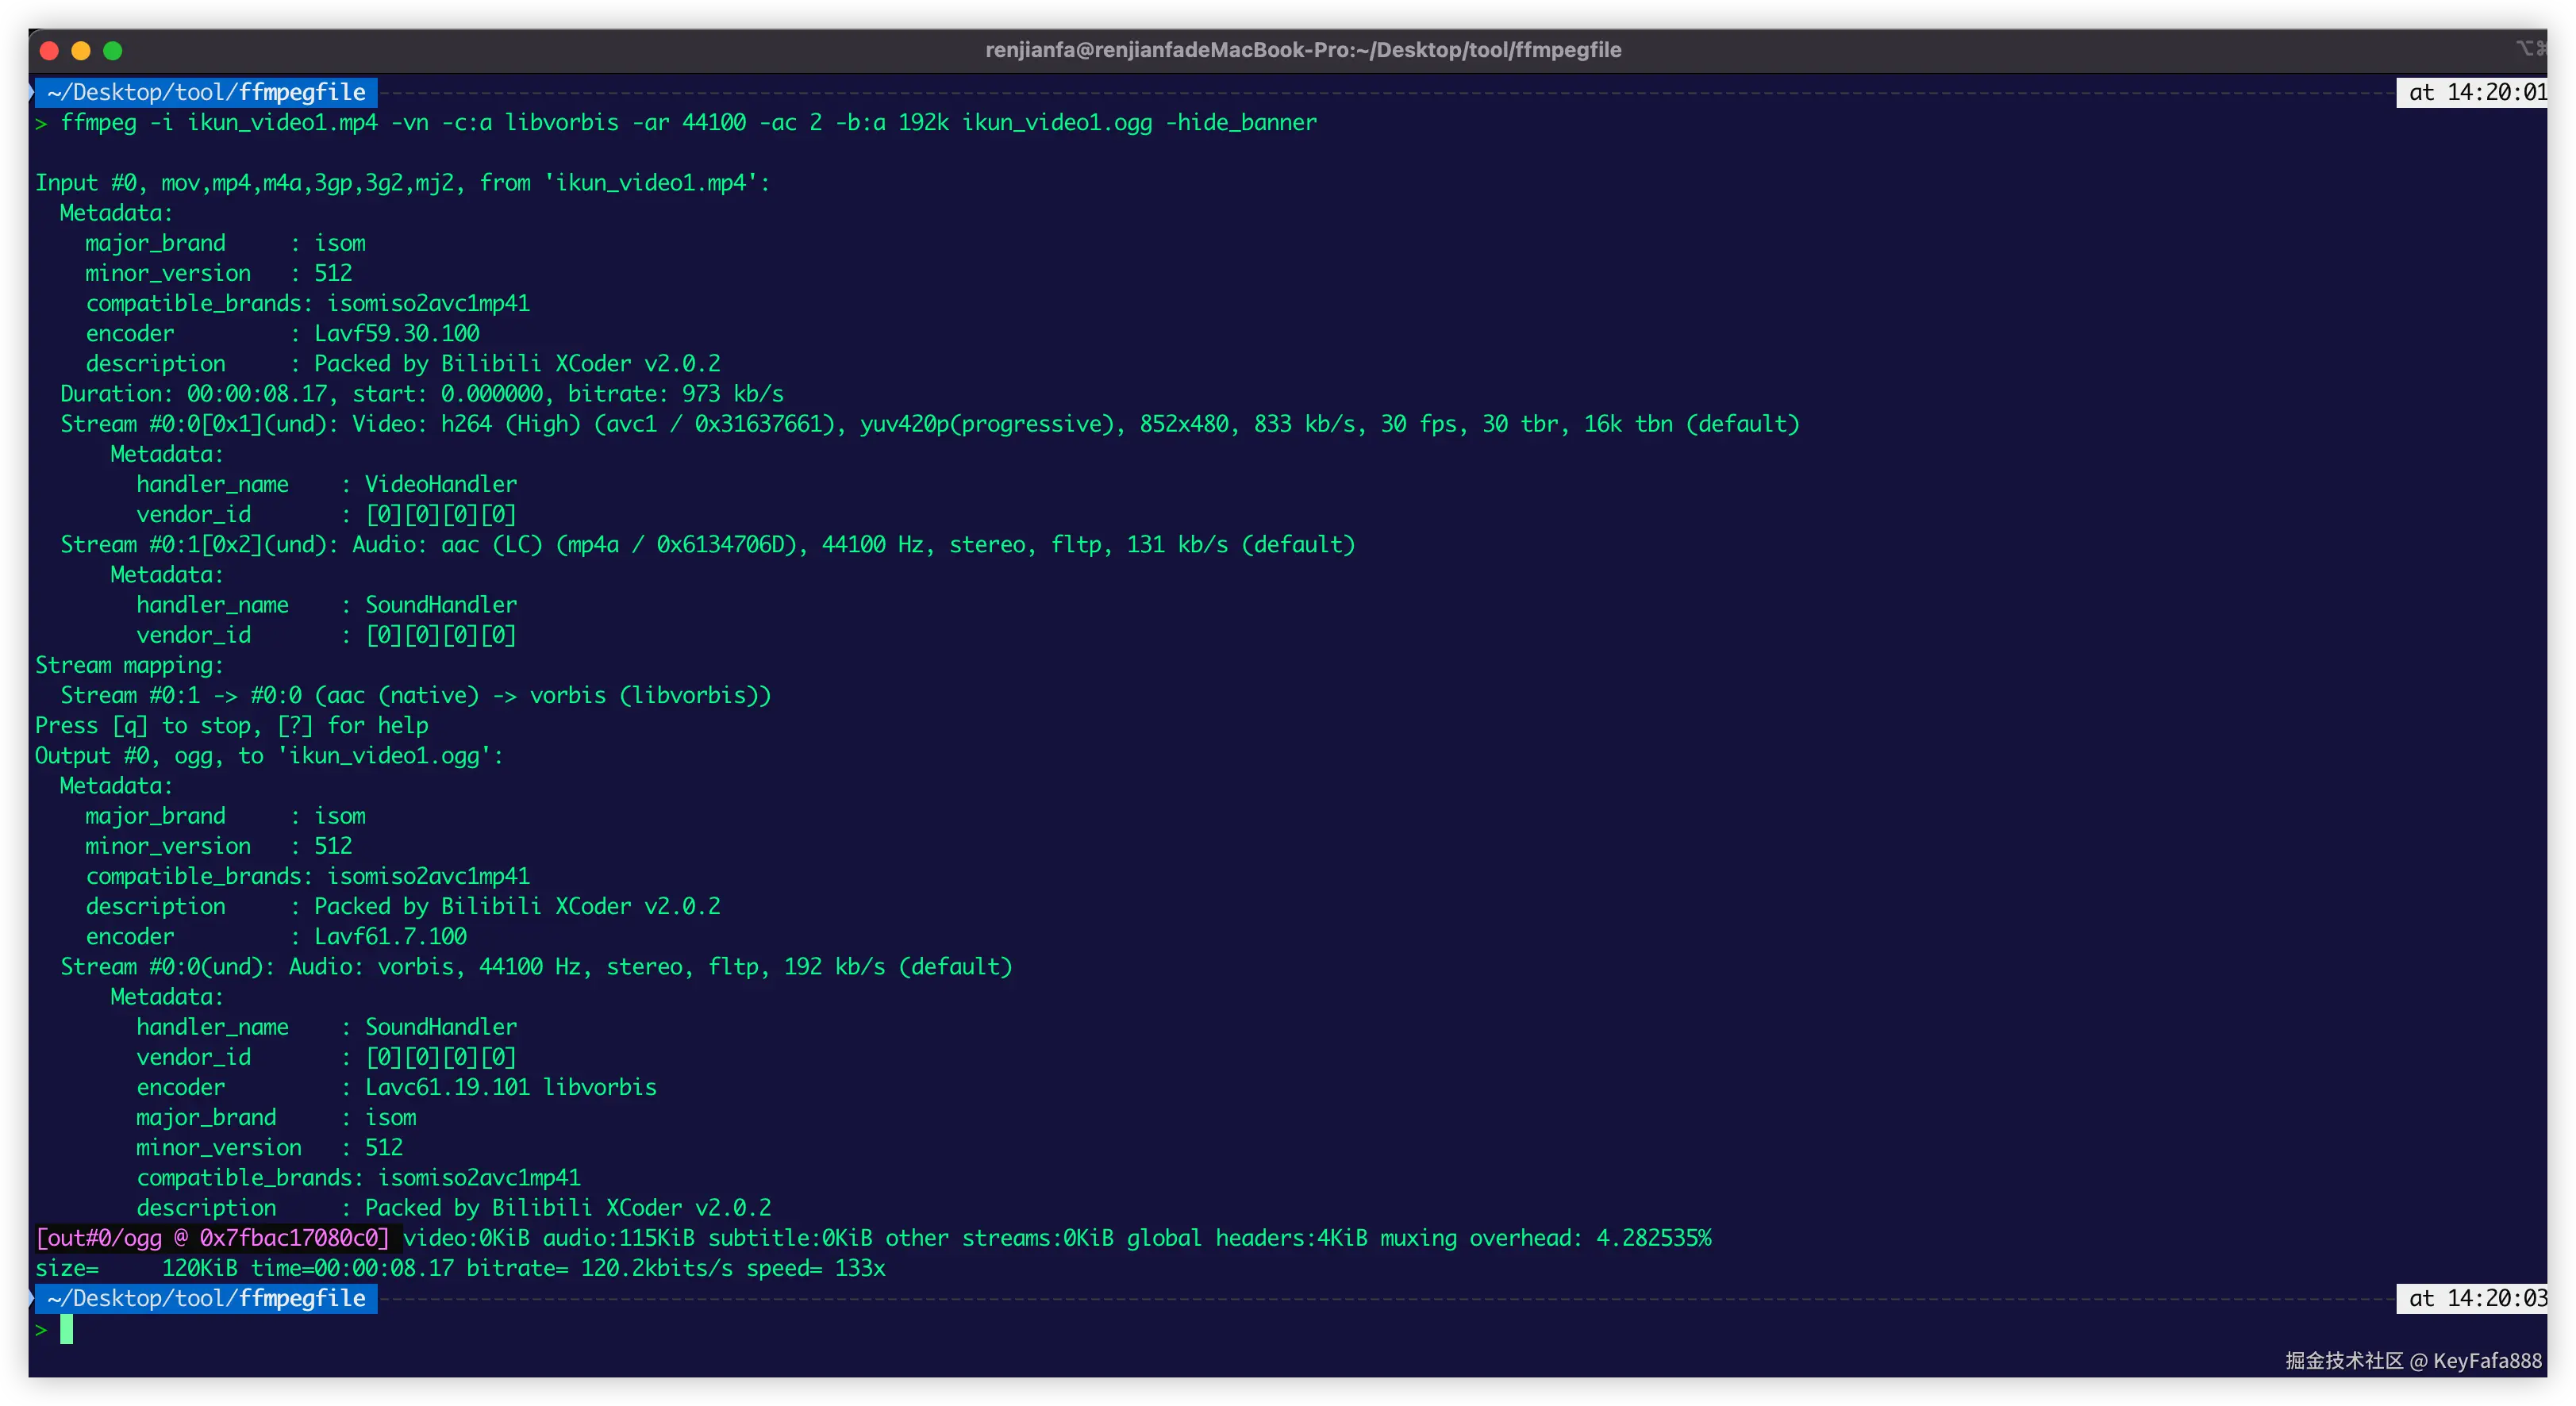Click the top ~/Desktop/tool/ffmpegfile prompt segment

coord(206,92)
